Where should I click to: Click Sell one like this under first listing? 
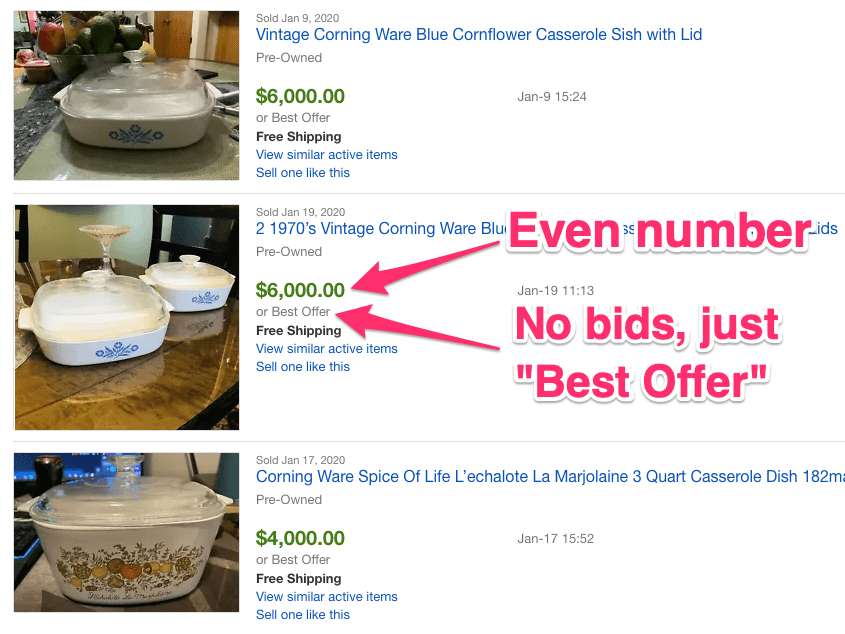[x=303, y=173]
